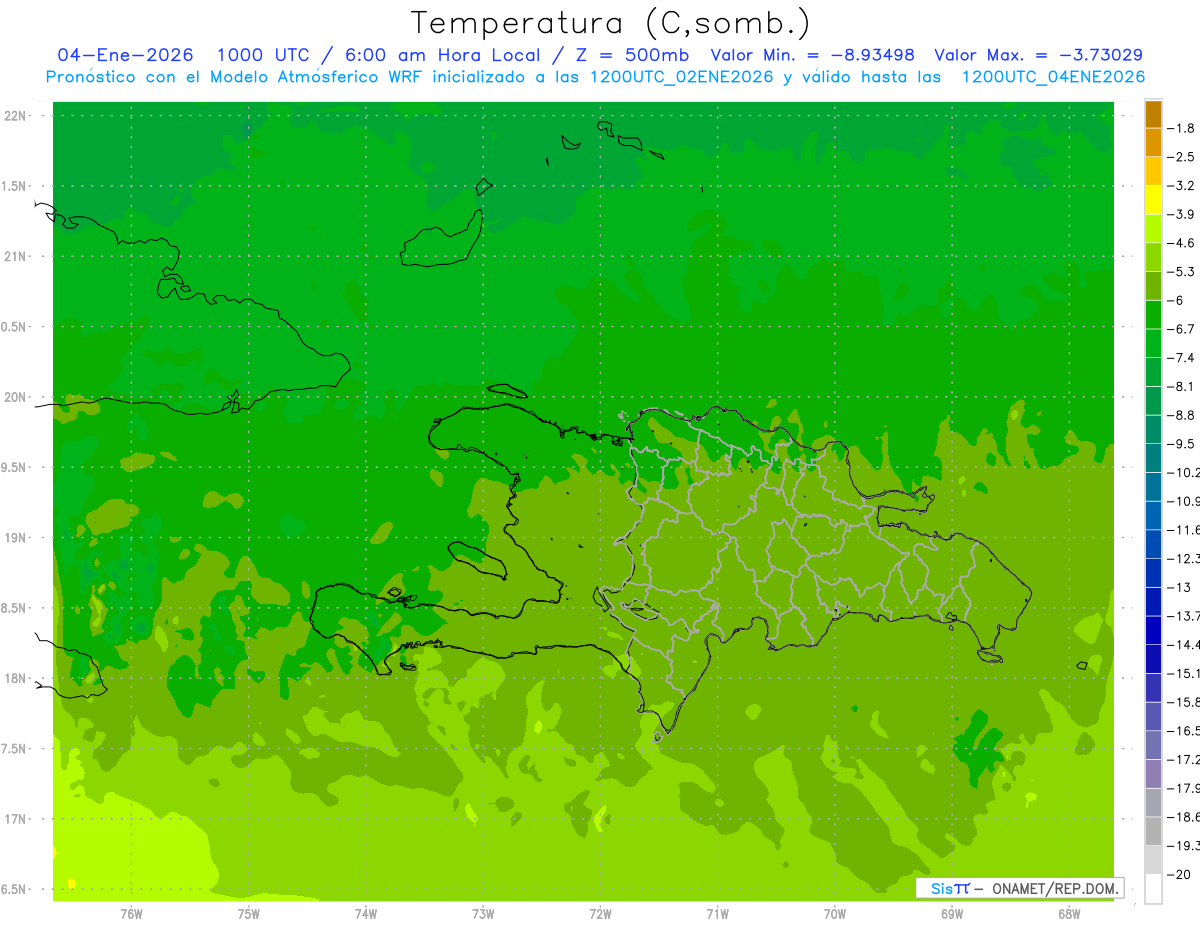Click the 70W longitude axis label
Screen dimensions: 1200x927
tap(835, 913)
